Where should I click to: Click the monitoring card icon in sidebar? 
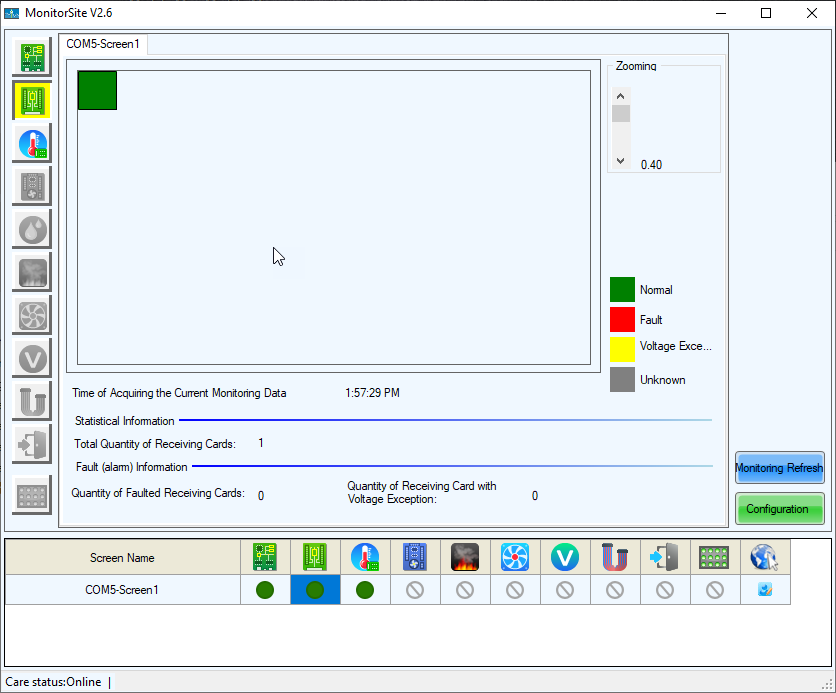pos(31,186)
